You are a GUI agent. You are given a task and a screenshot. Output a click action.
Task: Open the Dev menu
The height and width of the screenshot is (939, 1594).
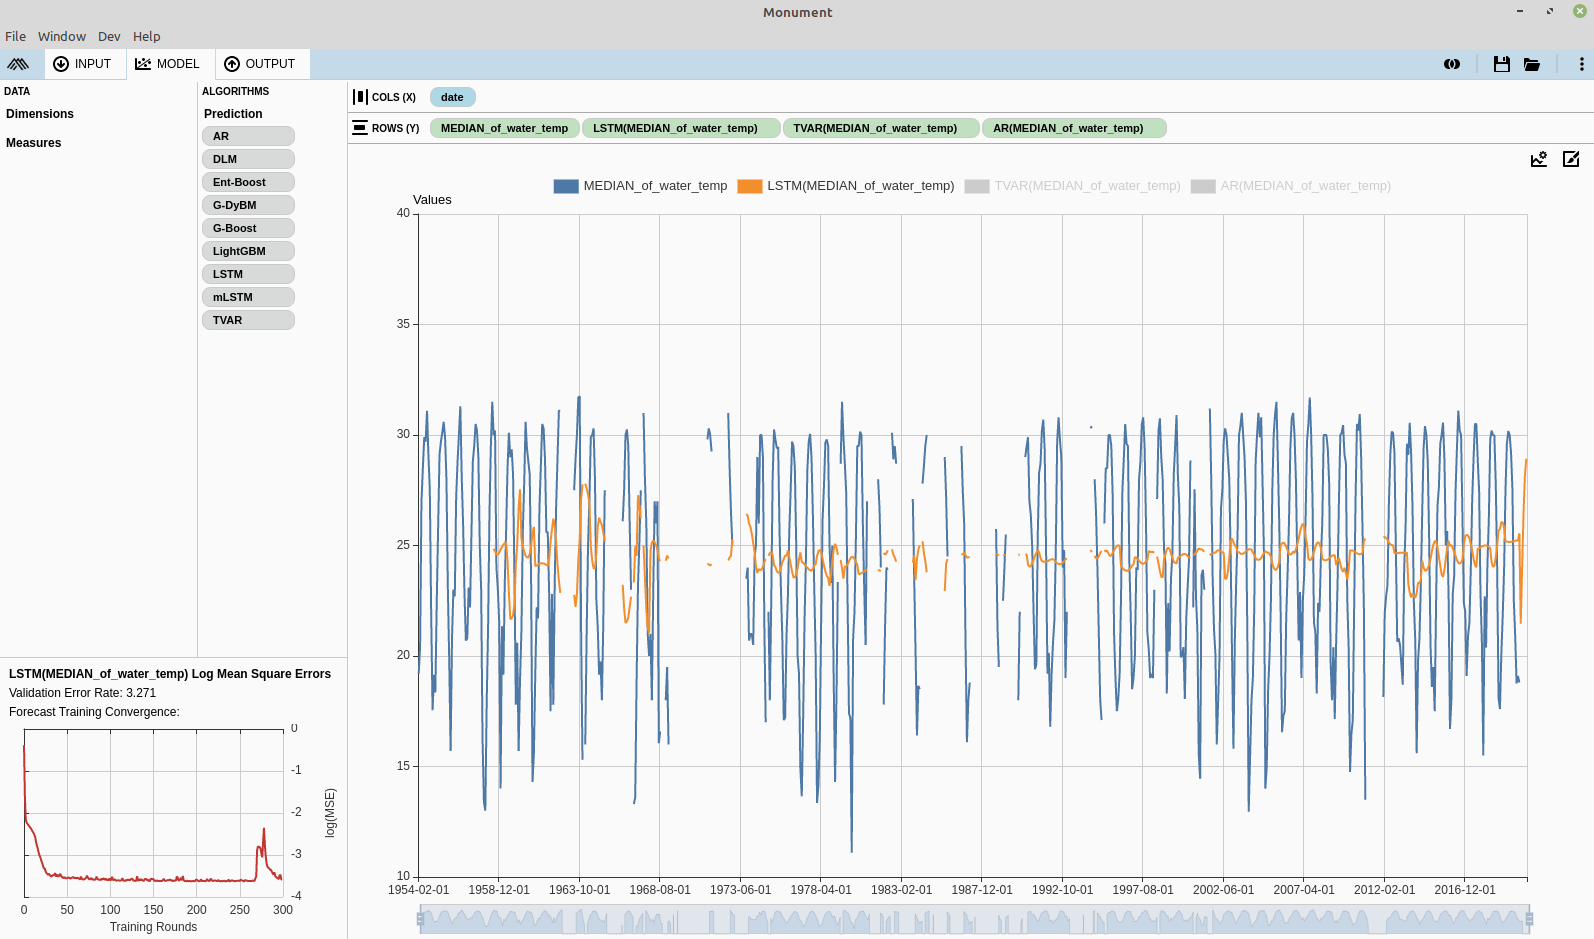point(109,36)
